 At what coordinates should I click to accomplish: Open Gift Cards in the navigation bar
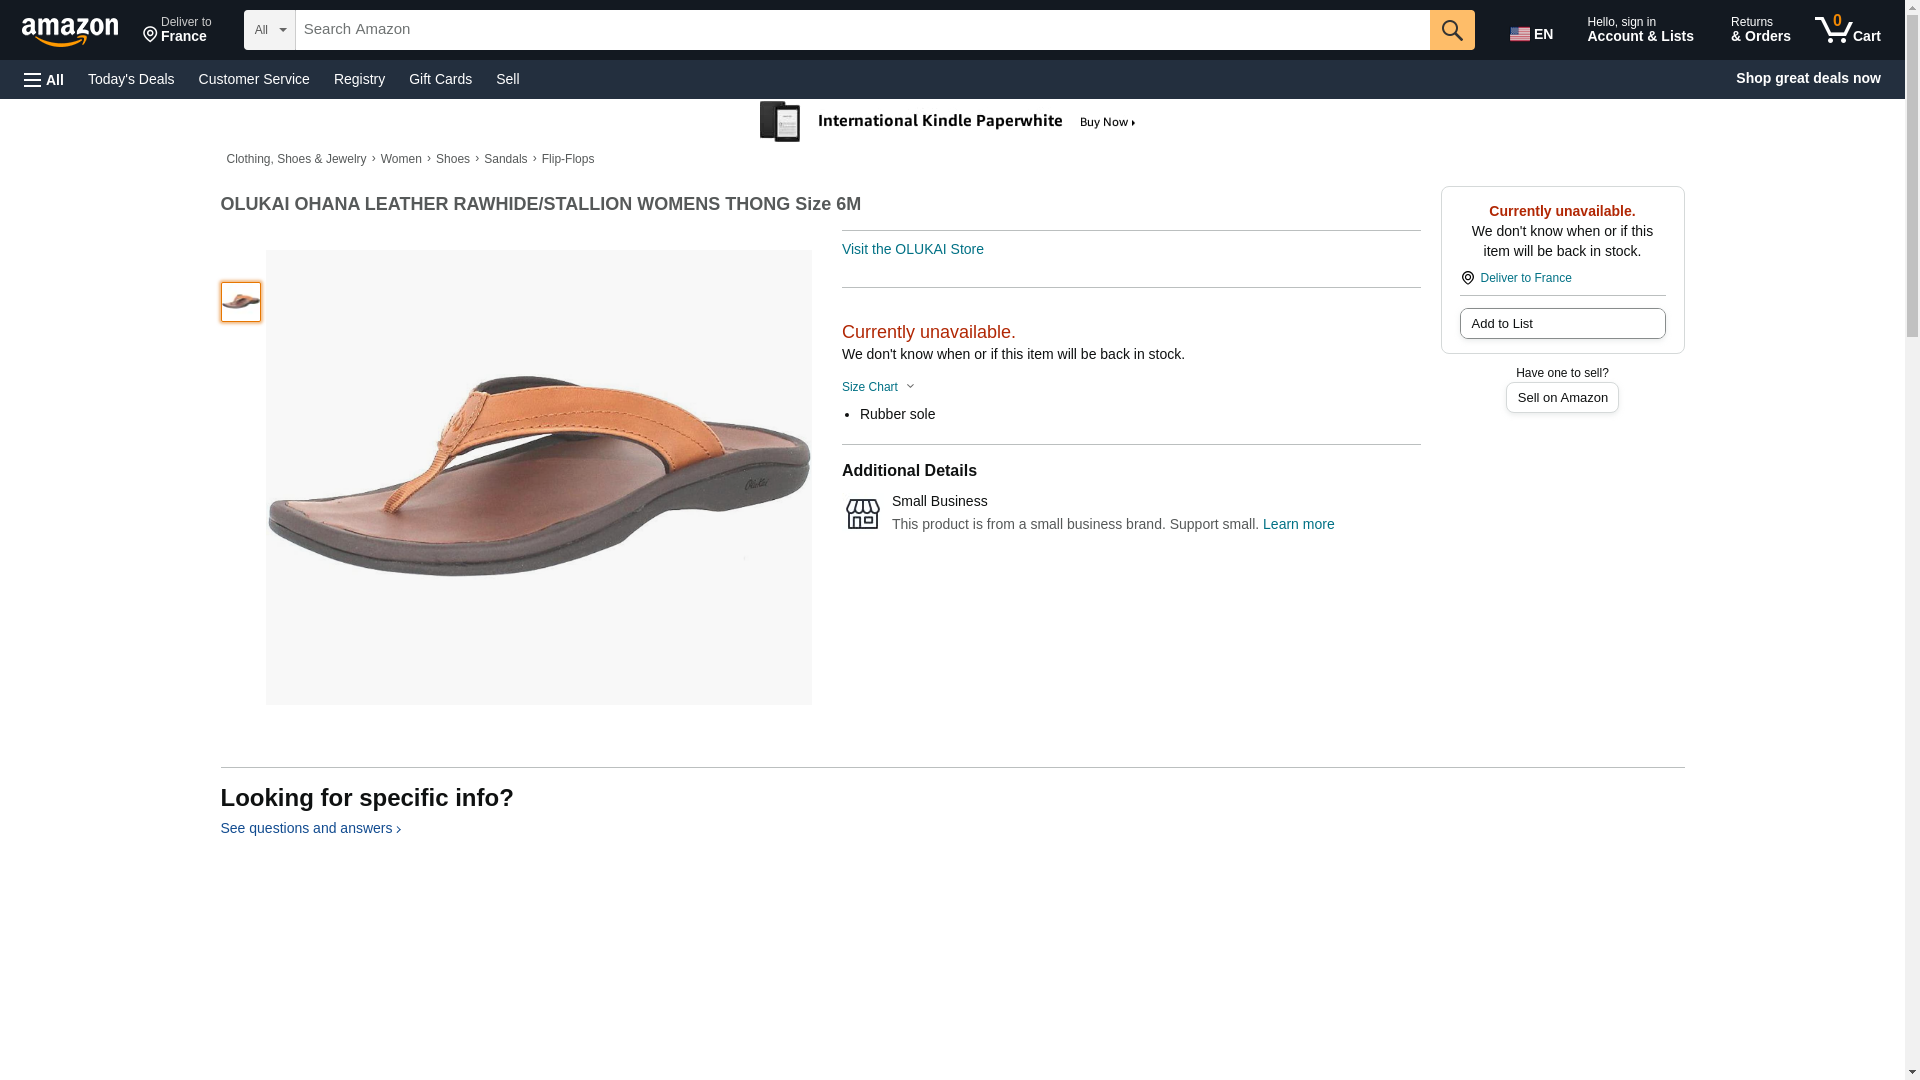pos(440,79)
